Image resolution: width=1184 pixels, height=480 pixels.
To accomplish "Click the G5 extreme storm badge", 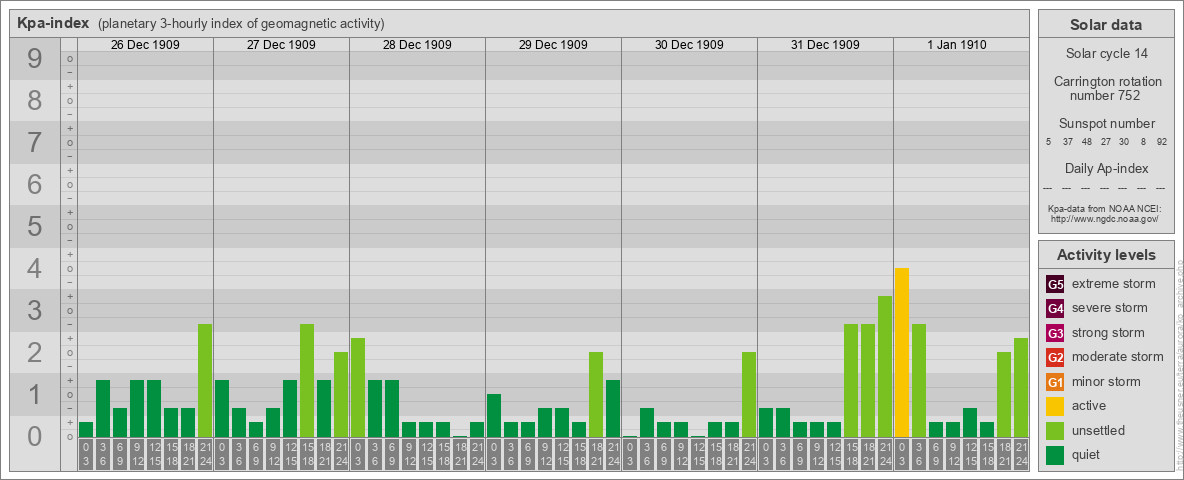I will click(x=1055, y=285).
